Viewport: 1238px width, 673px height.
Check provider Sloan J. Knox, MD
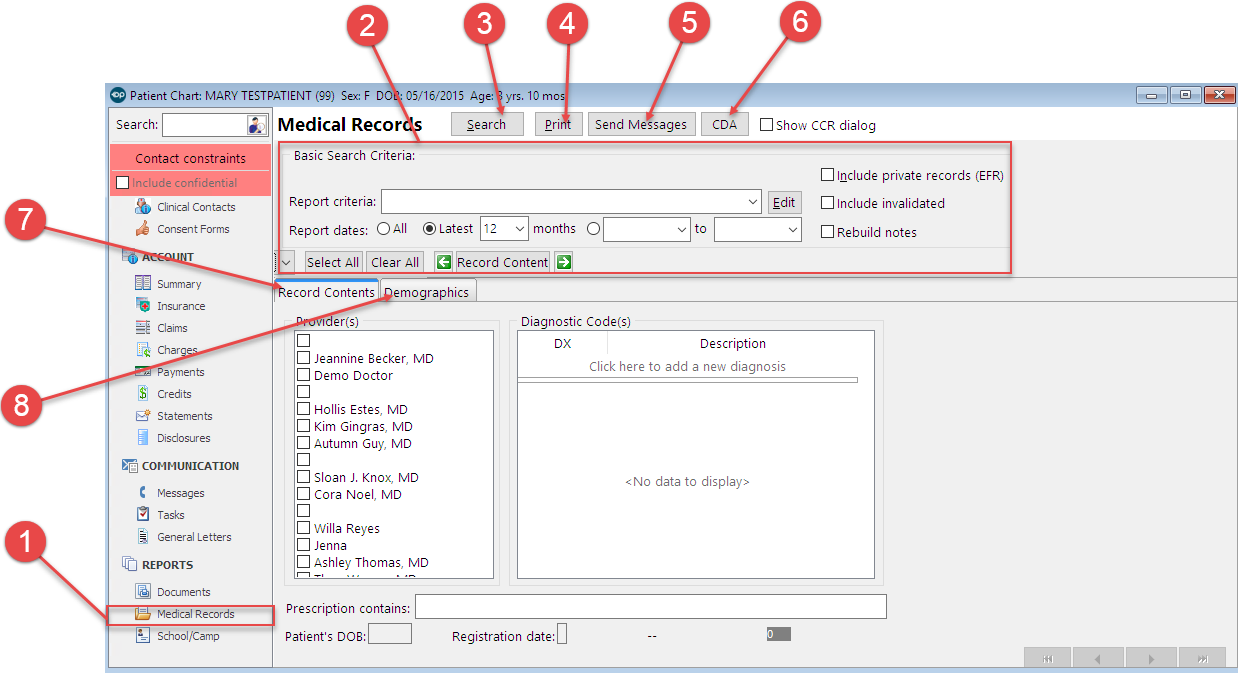tap(303, 477)
